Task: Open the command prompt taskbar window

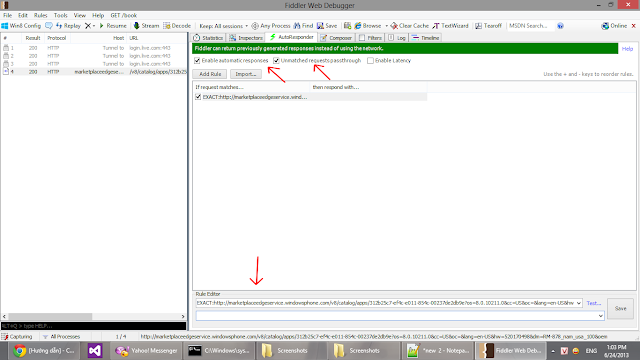Action: point(218,351)
